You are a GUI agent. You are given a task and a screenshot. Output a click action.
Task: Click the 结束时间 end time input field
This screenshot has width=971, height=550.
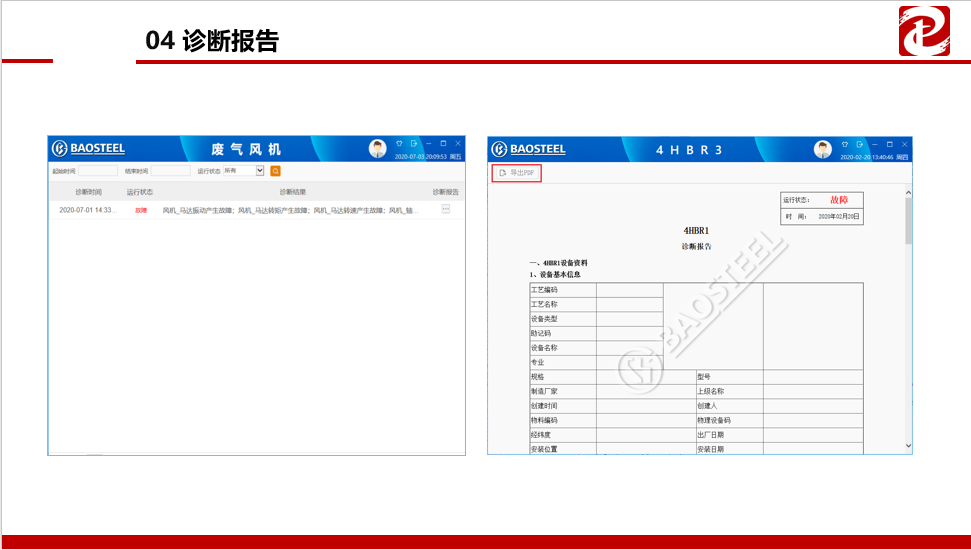[170, 171]
